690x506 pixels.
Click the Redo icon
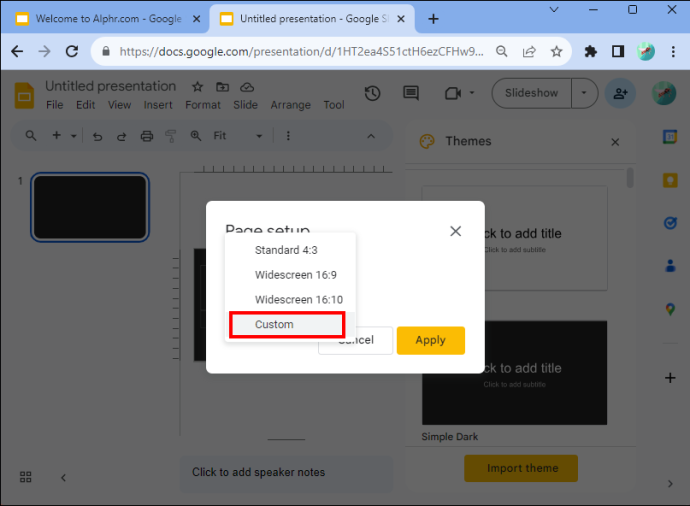click(121, 136)
